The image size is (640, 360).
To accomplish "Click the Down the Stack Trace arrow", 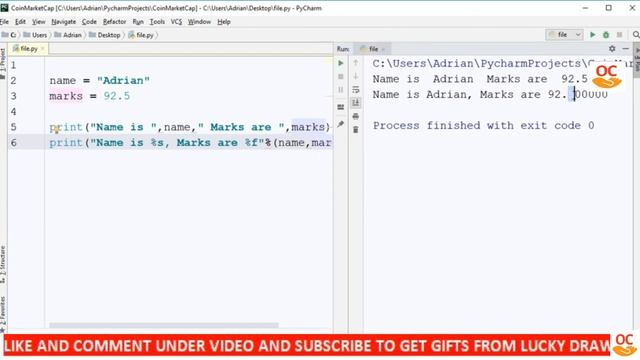I will click(356, 76).
